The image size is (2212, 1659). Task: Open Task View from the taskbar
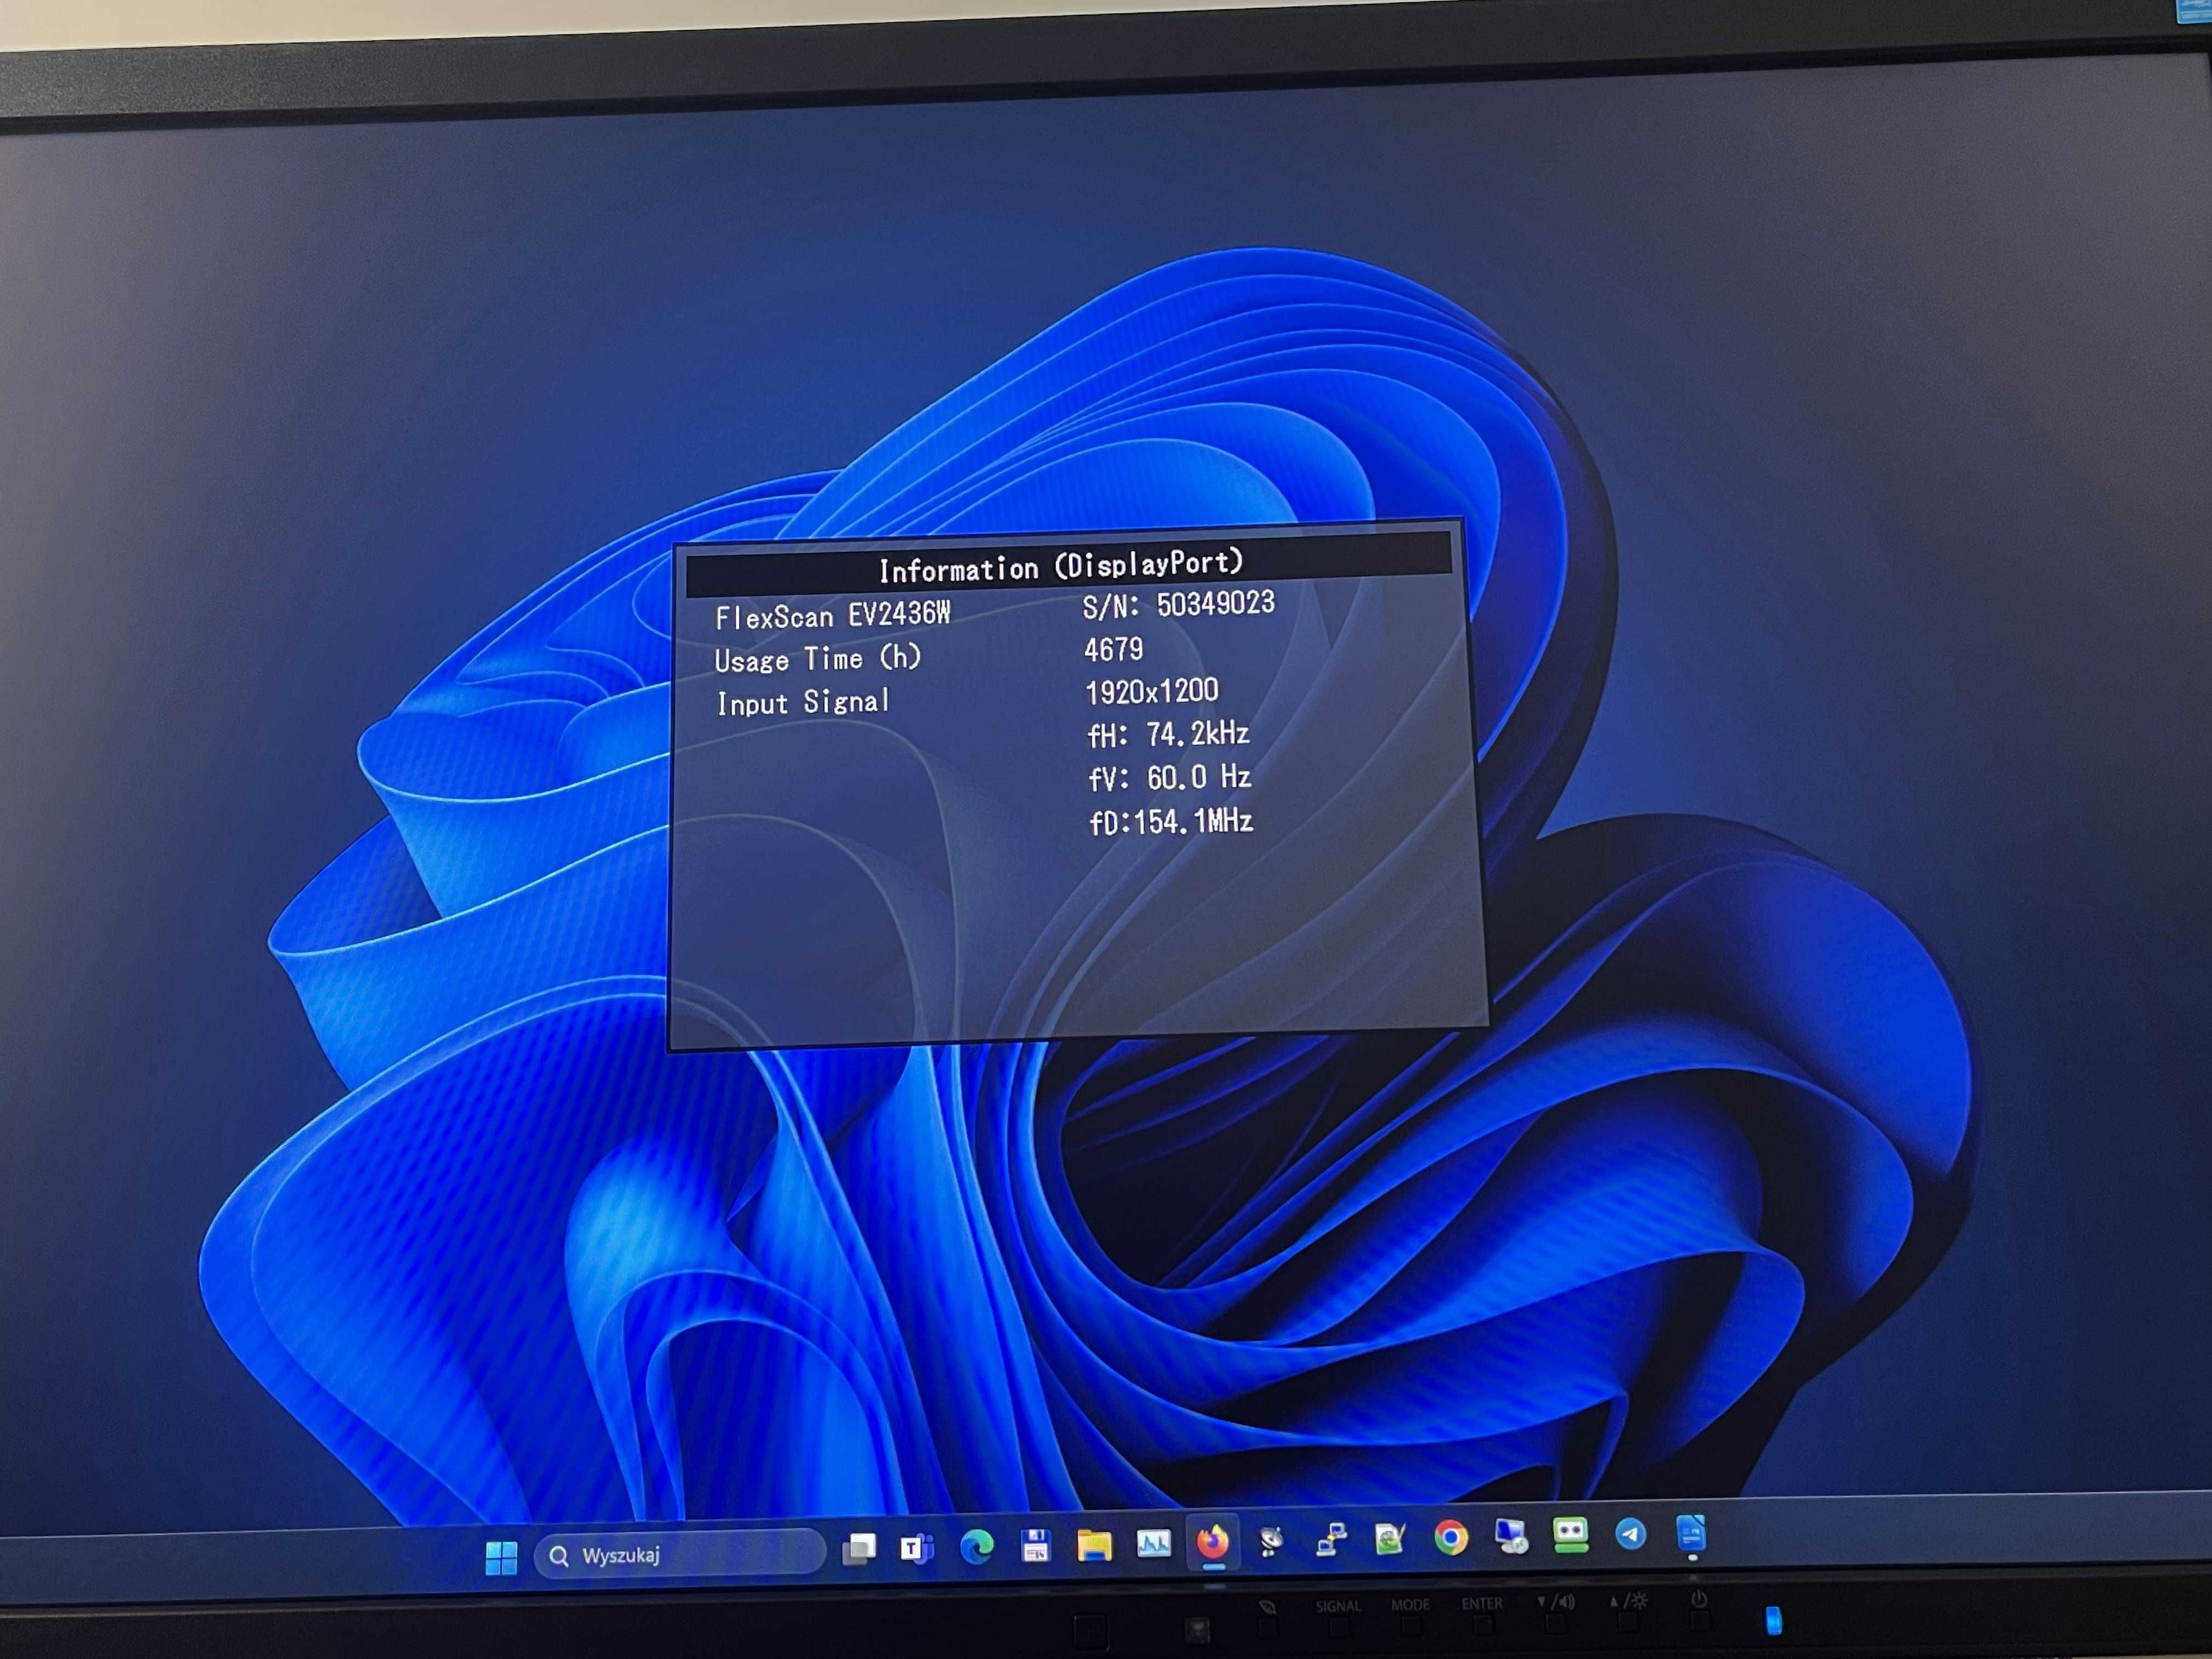point(859,1550)
